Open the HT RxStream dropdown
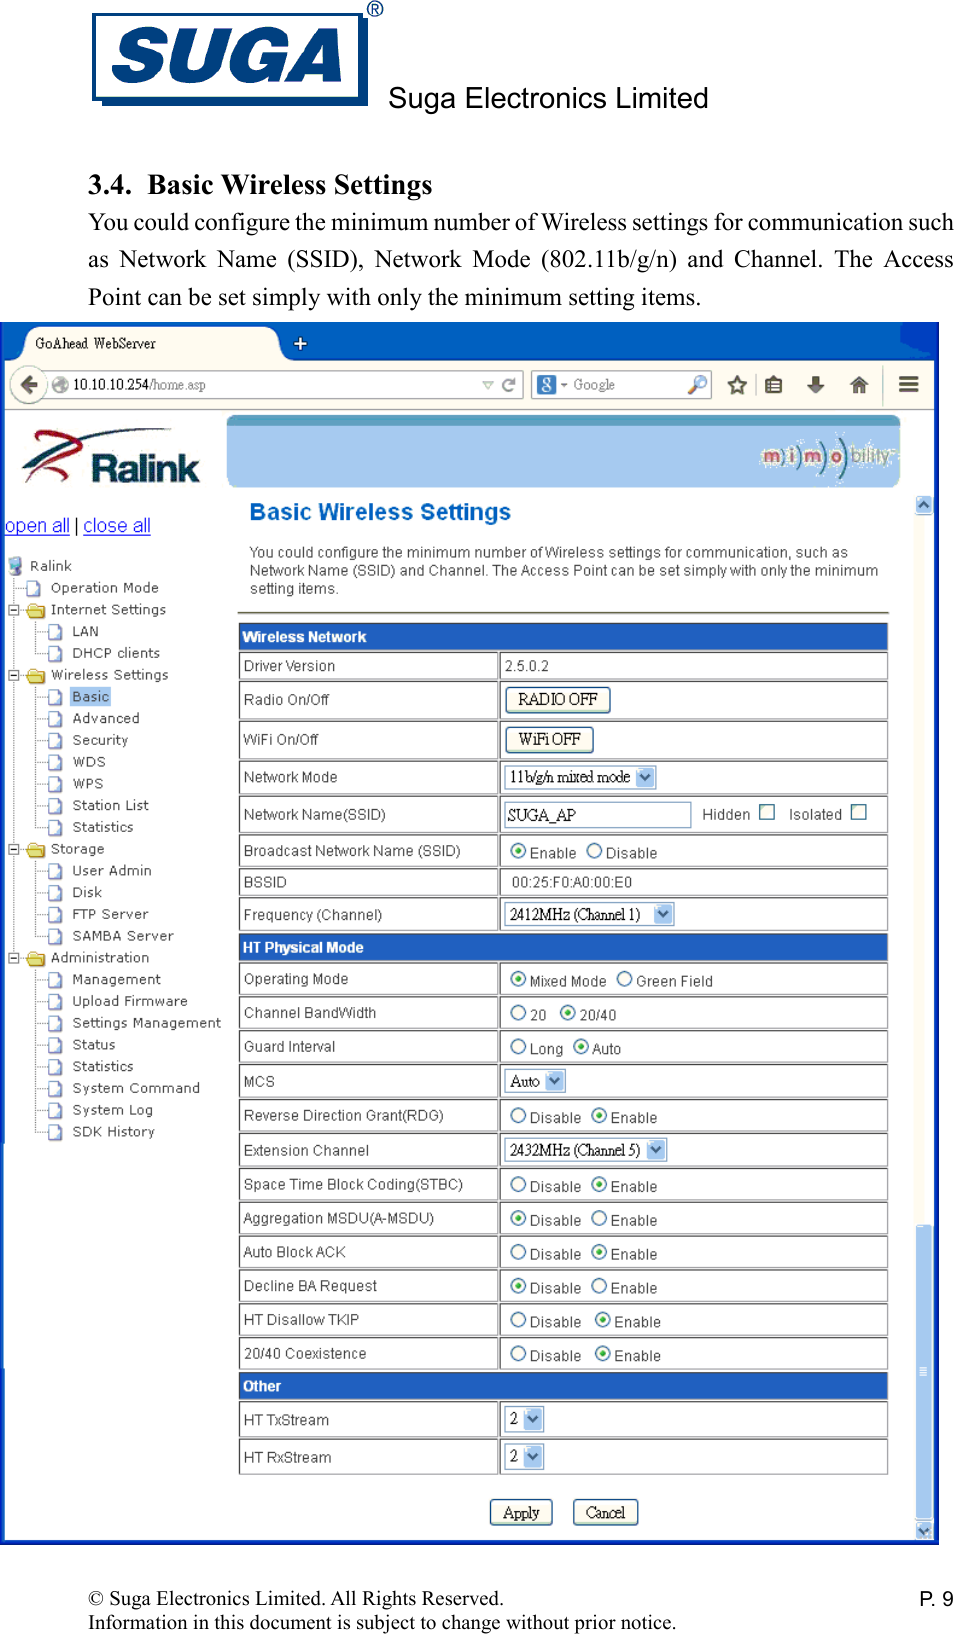954x1634 pixels. [524, 1457]
